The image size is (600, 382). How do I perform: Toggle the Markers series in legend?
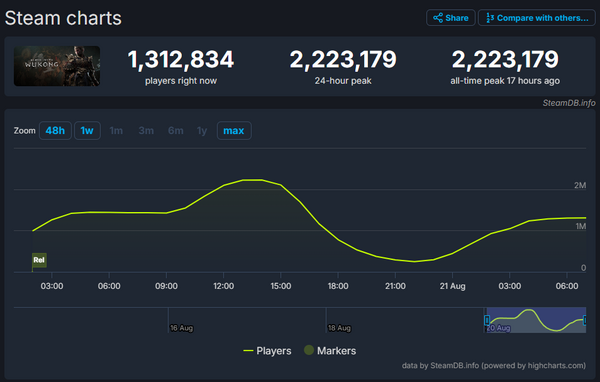click(x=330, y=351)
